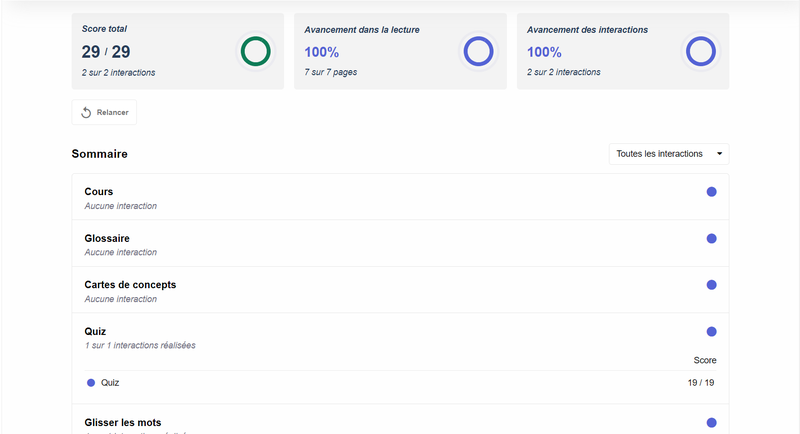Click the 19 / 19 quiz score value
The height and width of the screenshot is (434, 800).
click(701, 383)
